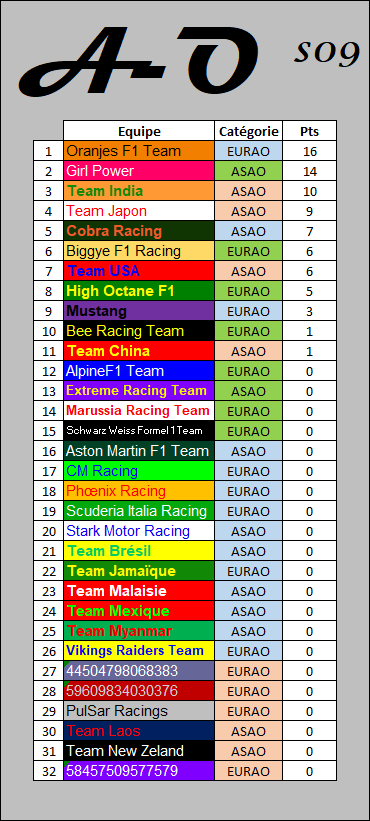The image size is (370, 821).
Task: Select the Pts column header
Action: point(309,131)
